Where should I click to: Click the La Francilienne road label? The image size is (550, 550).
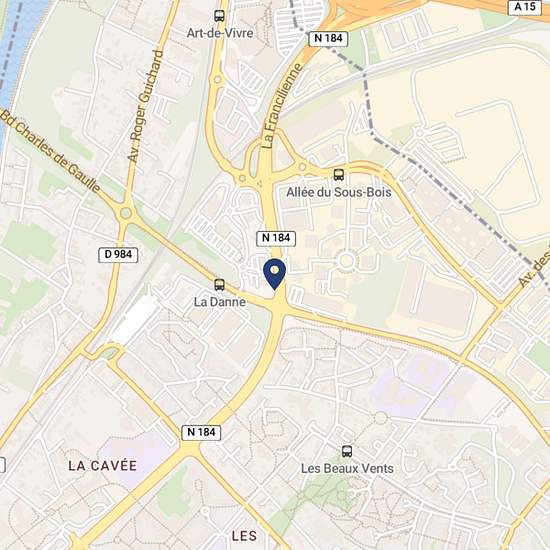282,105
